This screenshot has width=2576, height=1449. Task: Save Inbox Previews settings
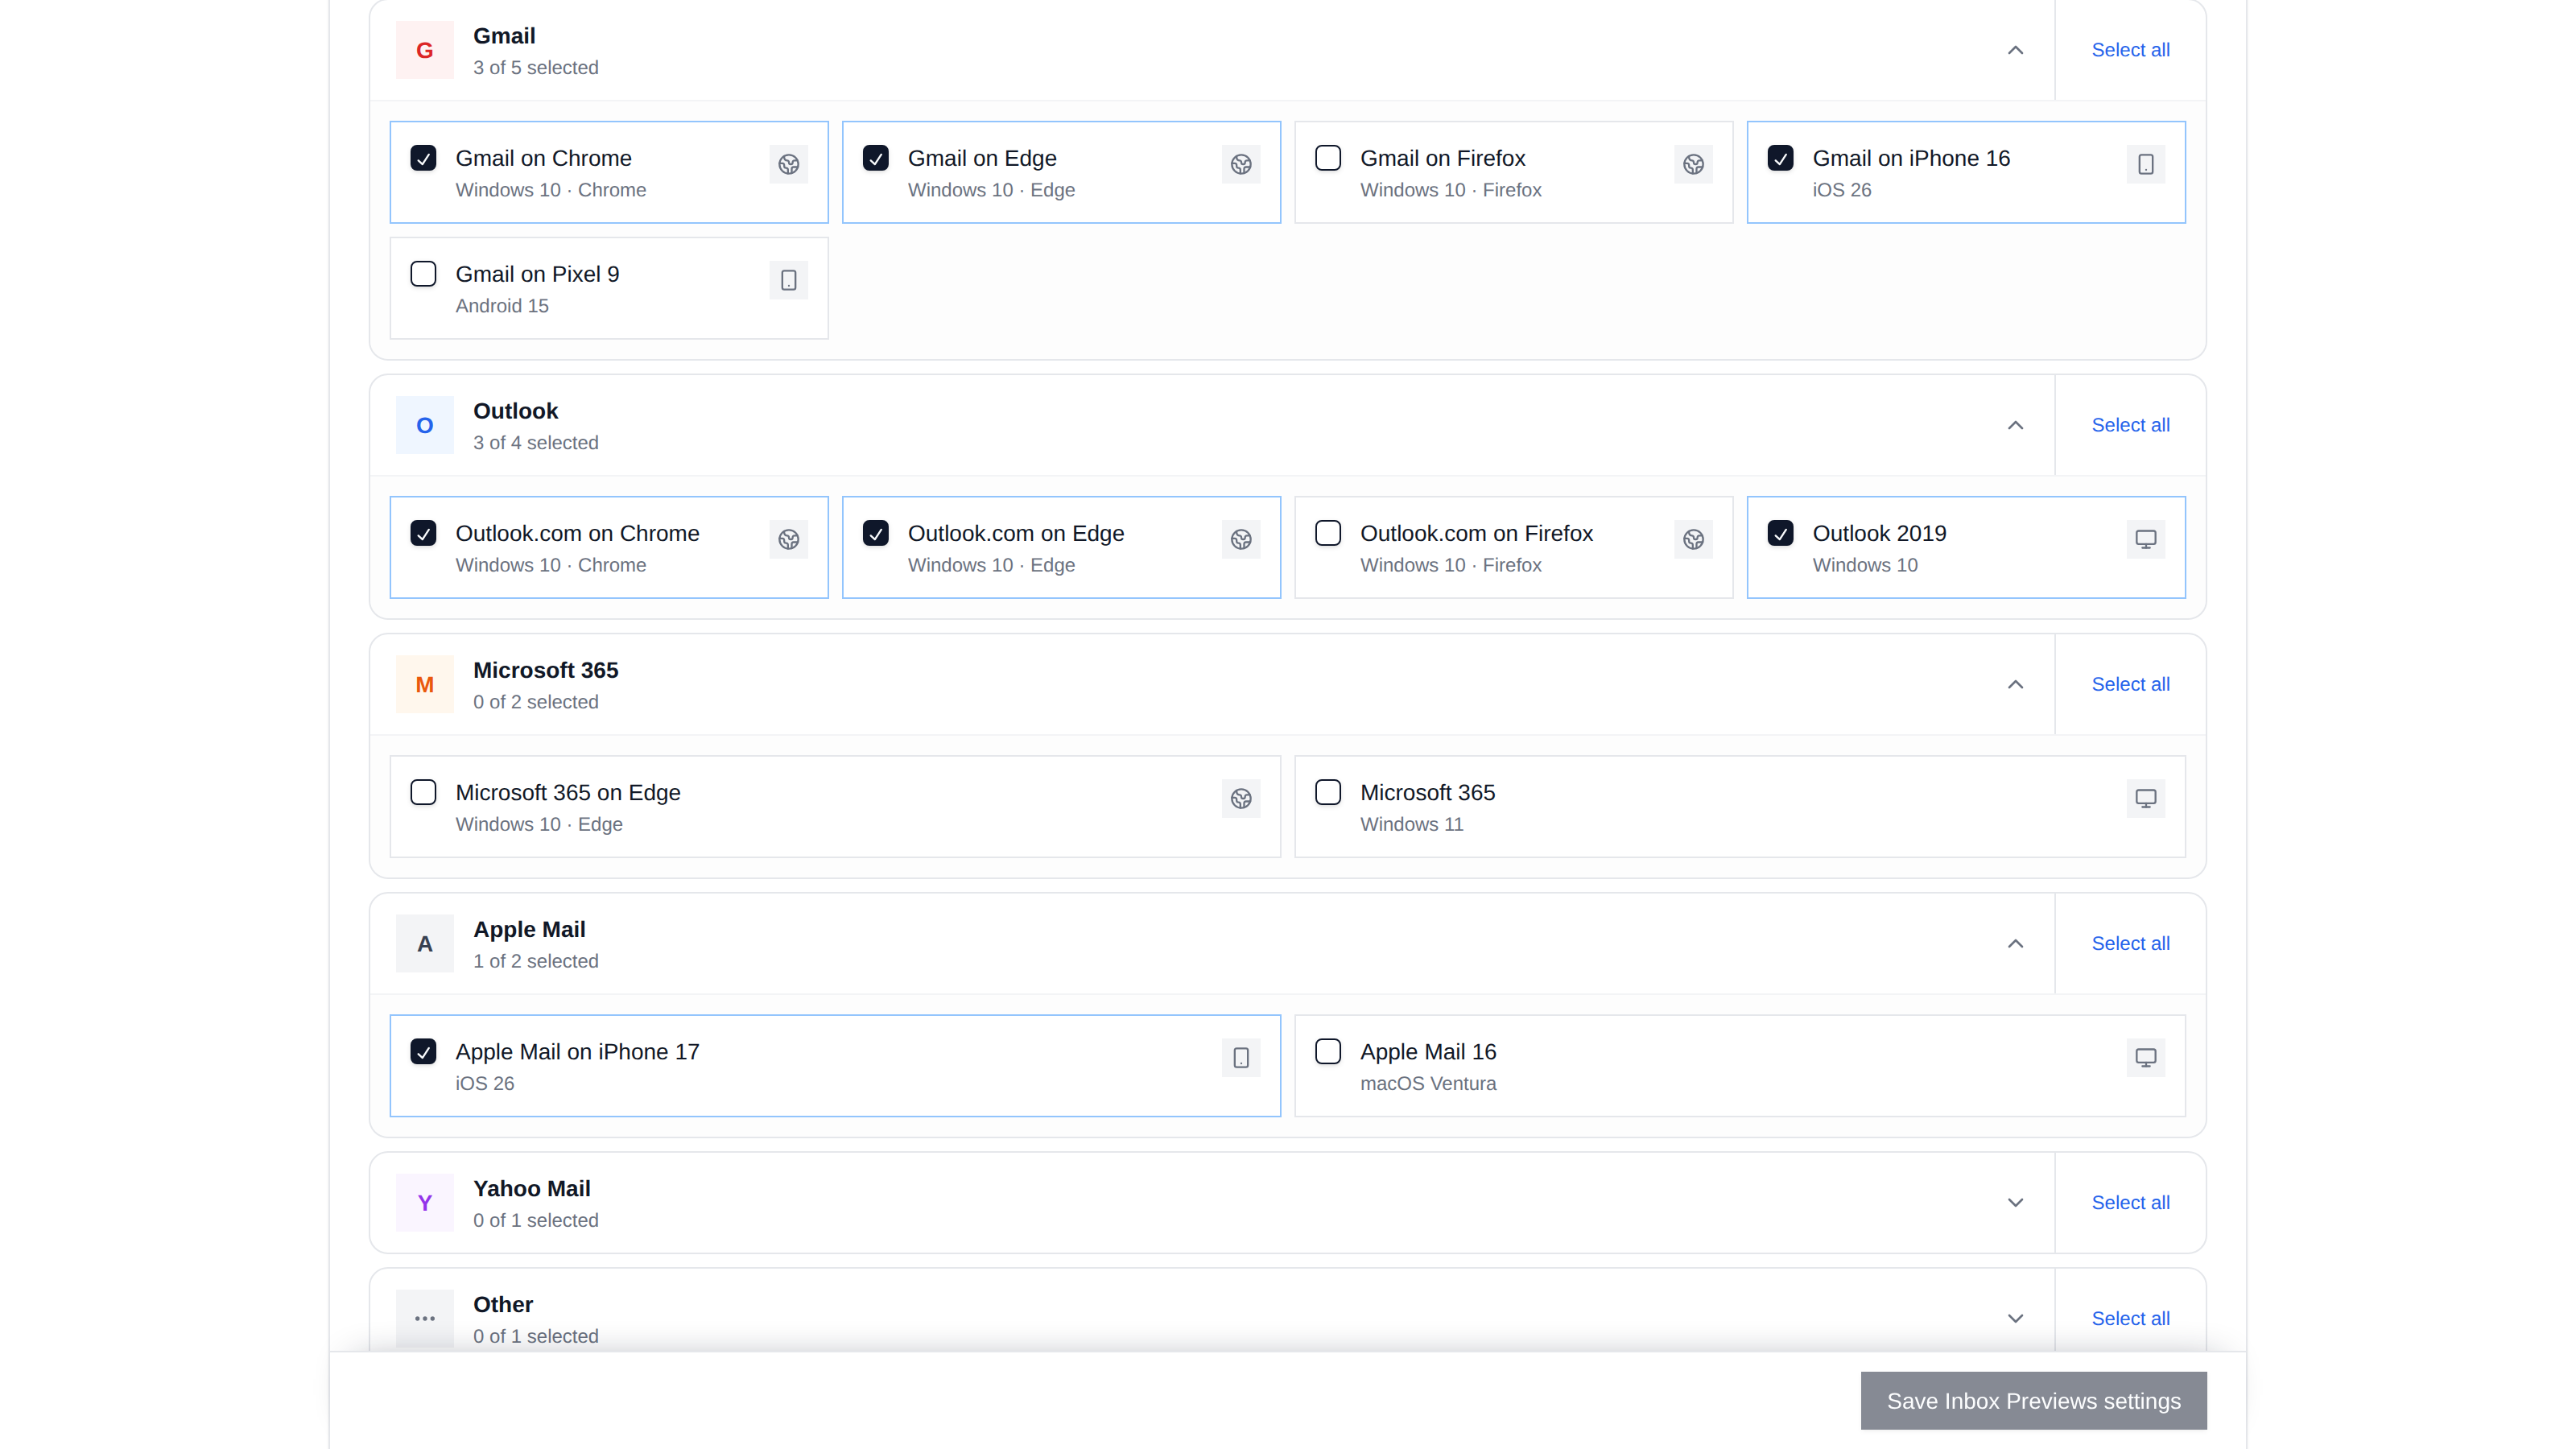click(x=2033, y=1400)
